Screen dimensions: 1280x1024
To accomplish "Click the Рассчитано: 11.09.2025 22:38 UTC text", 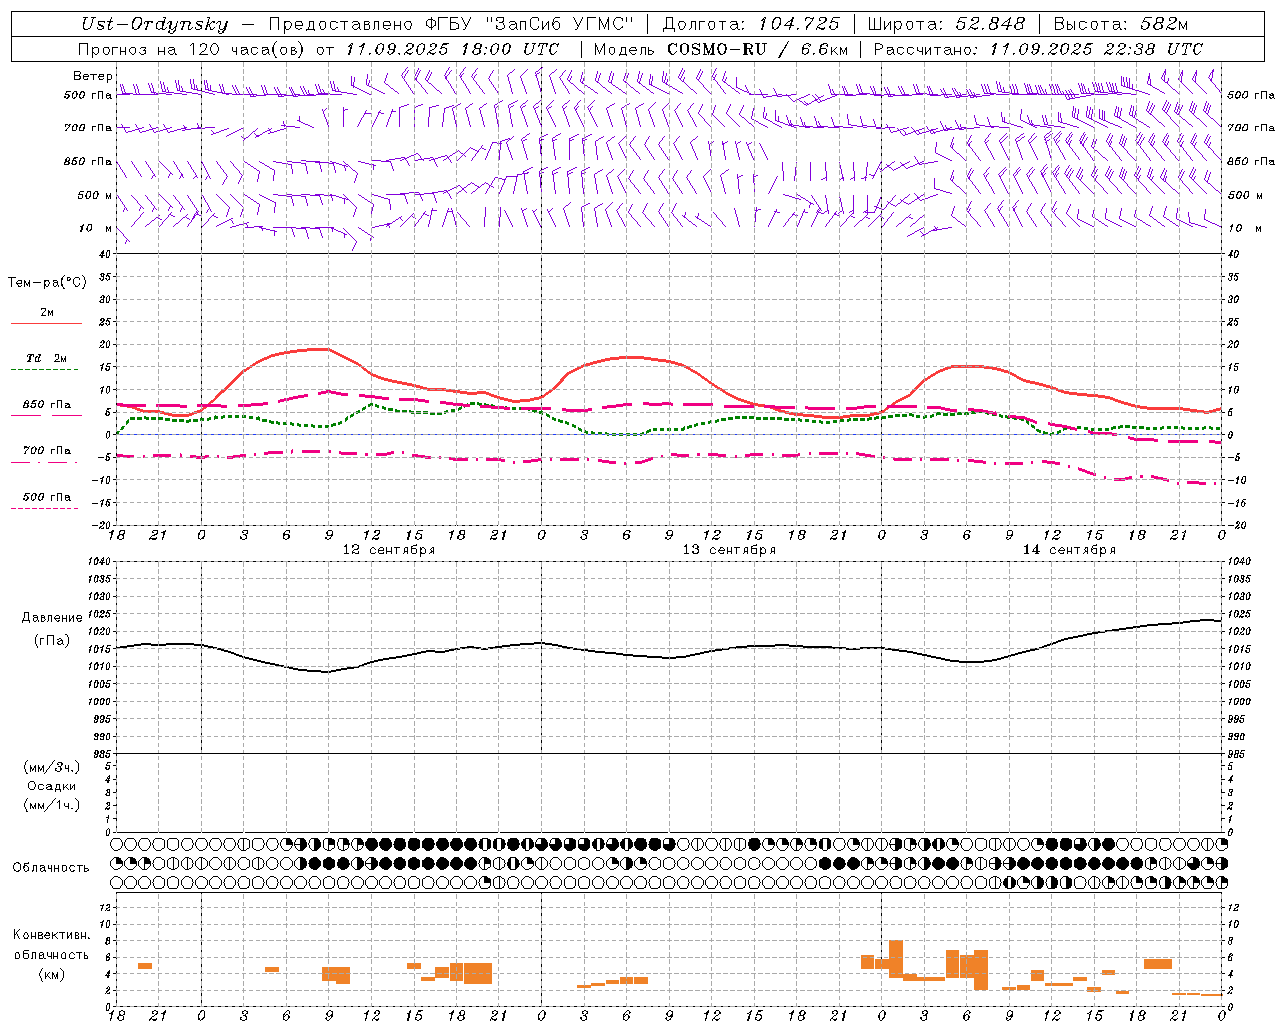I will pos(1038,49).
